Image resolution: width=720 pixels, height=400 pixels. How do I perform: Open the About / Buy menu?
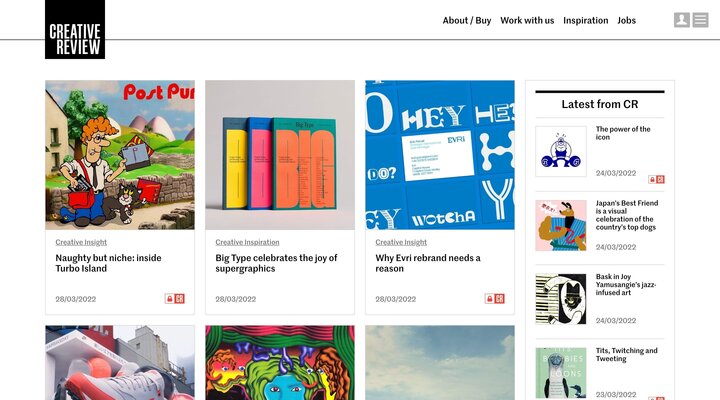coord(467,20)
